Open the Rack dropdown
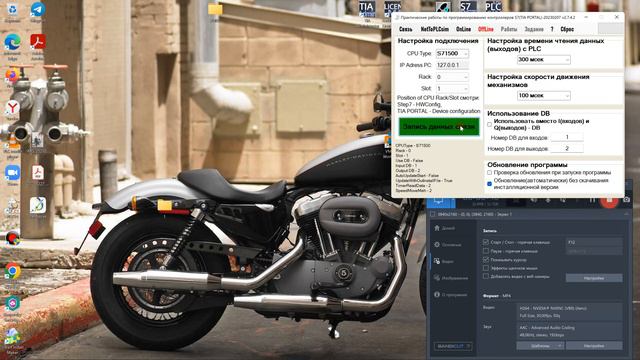Viewport: 640px width, 360px height. point(452,77)
